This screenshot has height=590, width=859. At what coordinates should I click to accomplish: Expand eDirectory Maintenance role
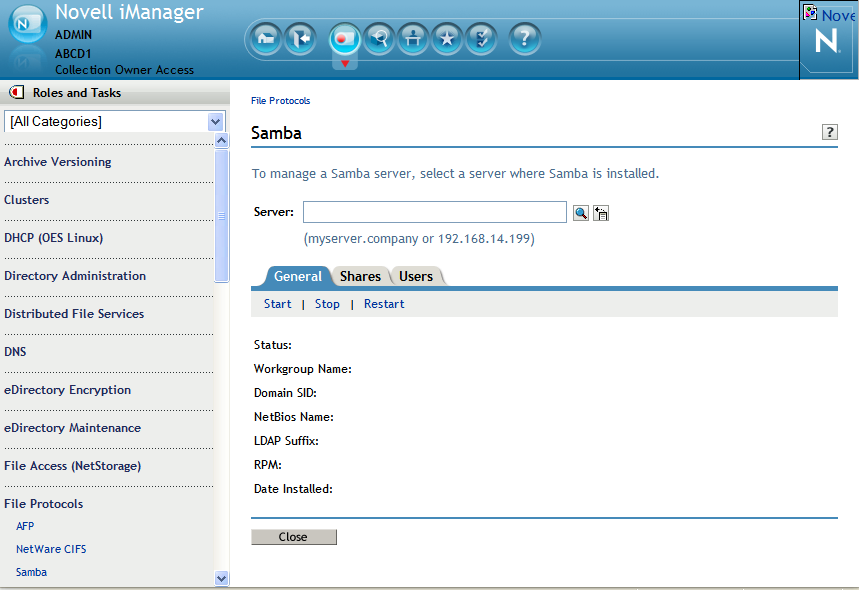pyautogui.click(x=72, y=428)
